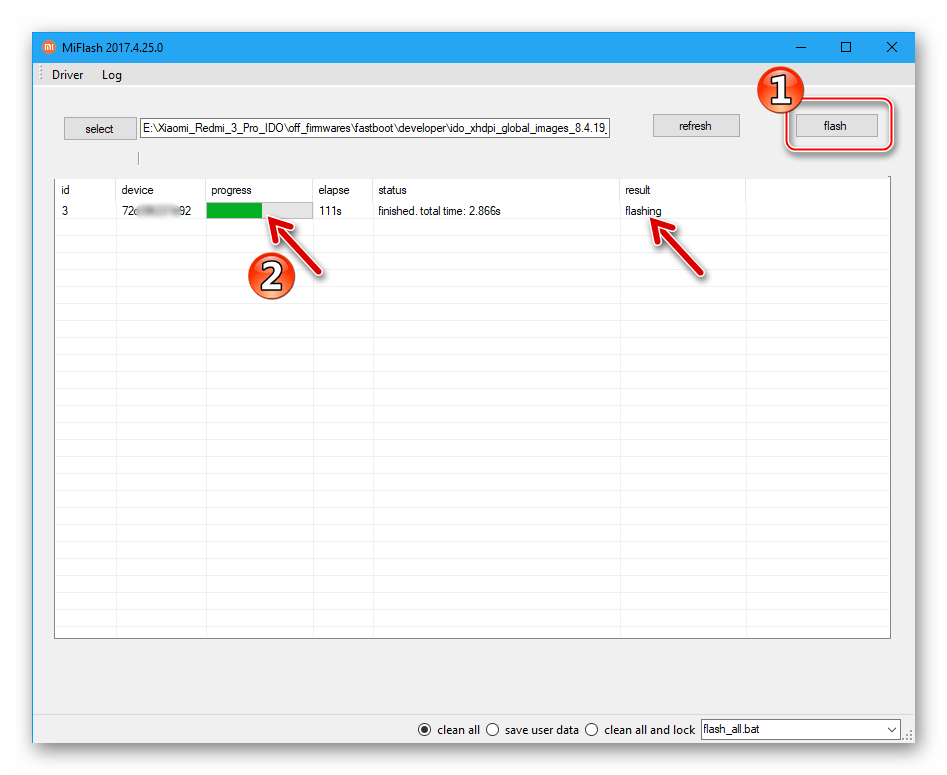Click the window resize grip at bottom-right corner
This screenshot has width=947, height=775.
click(x=908, y=736)
